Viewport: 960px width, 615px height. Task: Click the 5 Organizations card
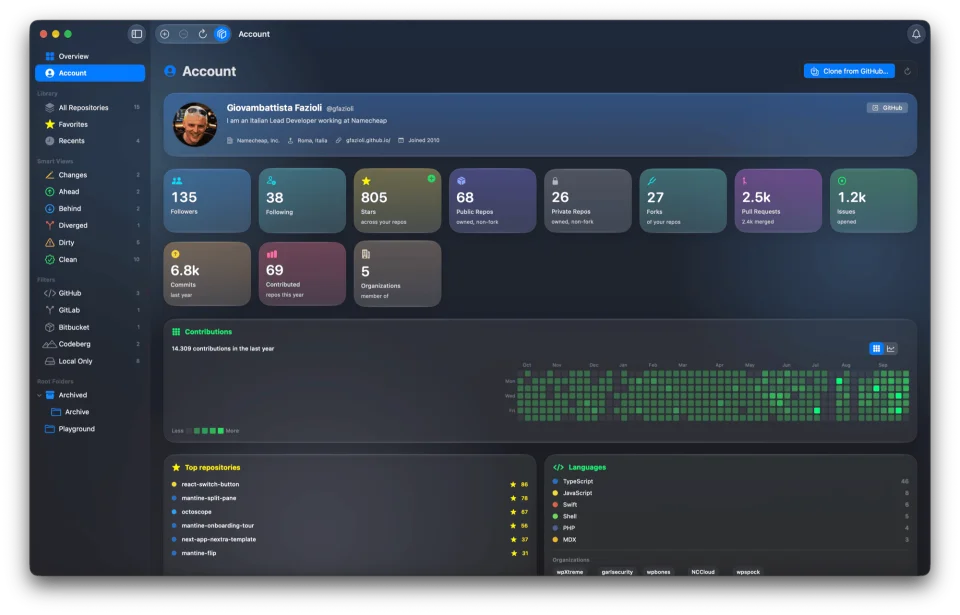397,274
